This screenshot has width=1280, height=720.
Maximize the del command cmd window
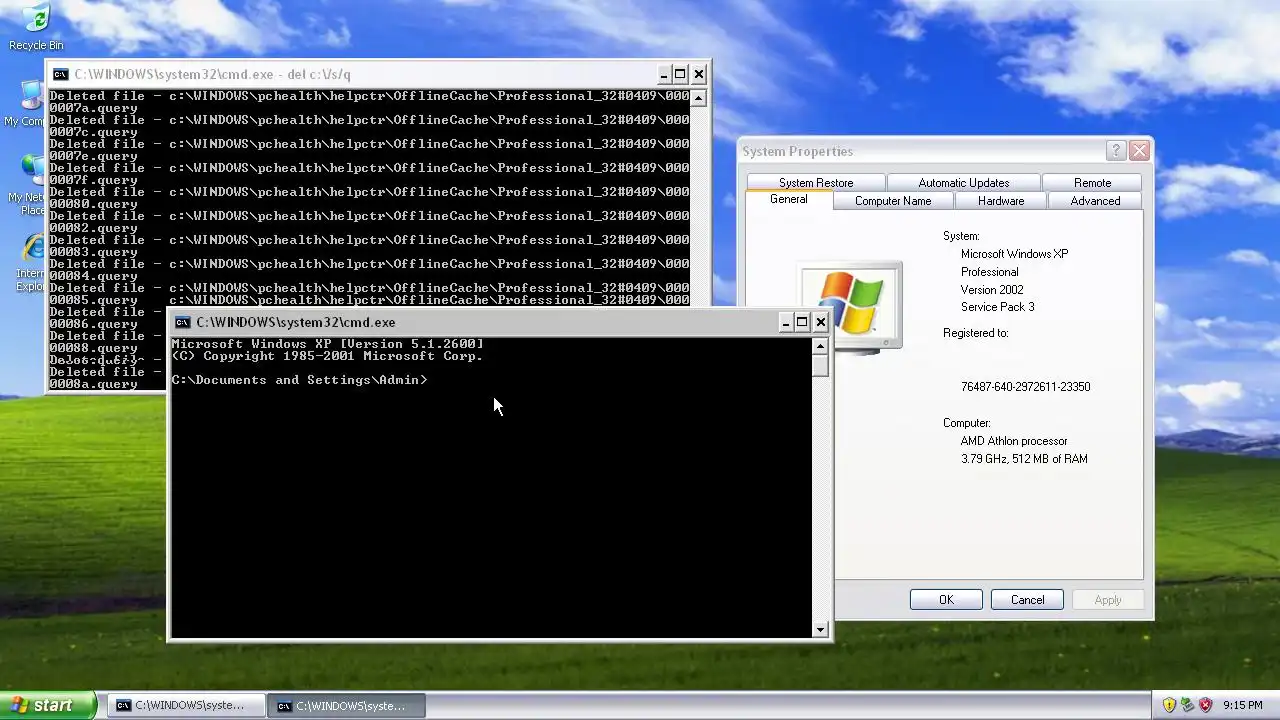tap(681, 74)
